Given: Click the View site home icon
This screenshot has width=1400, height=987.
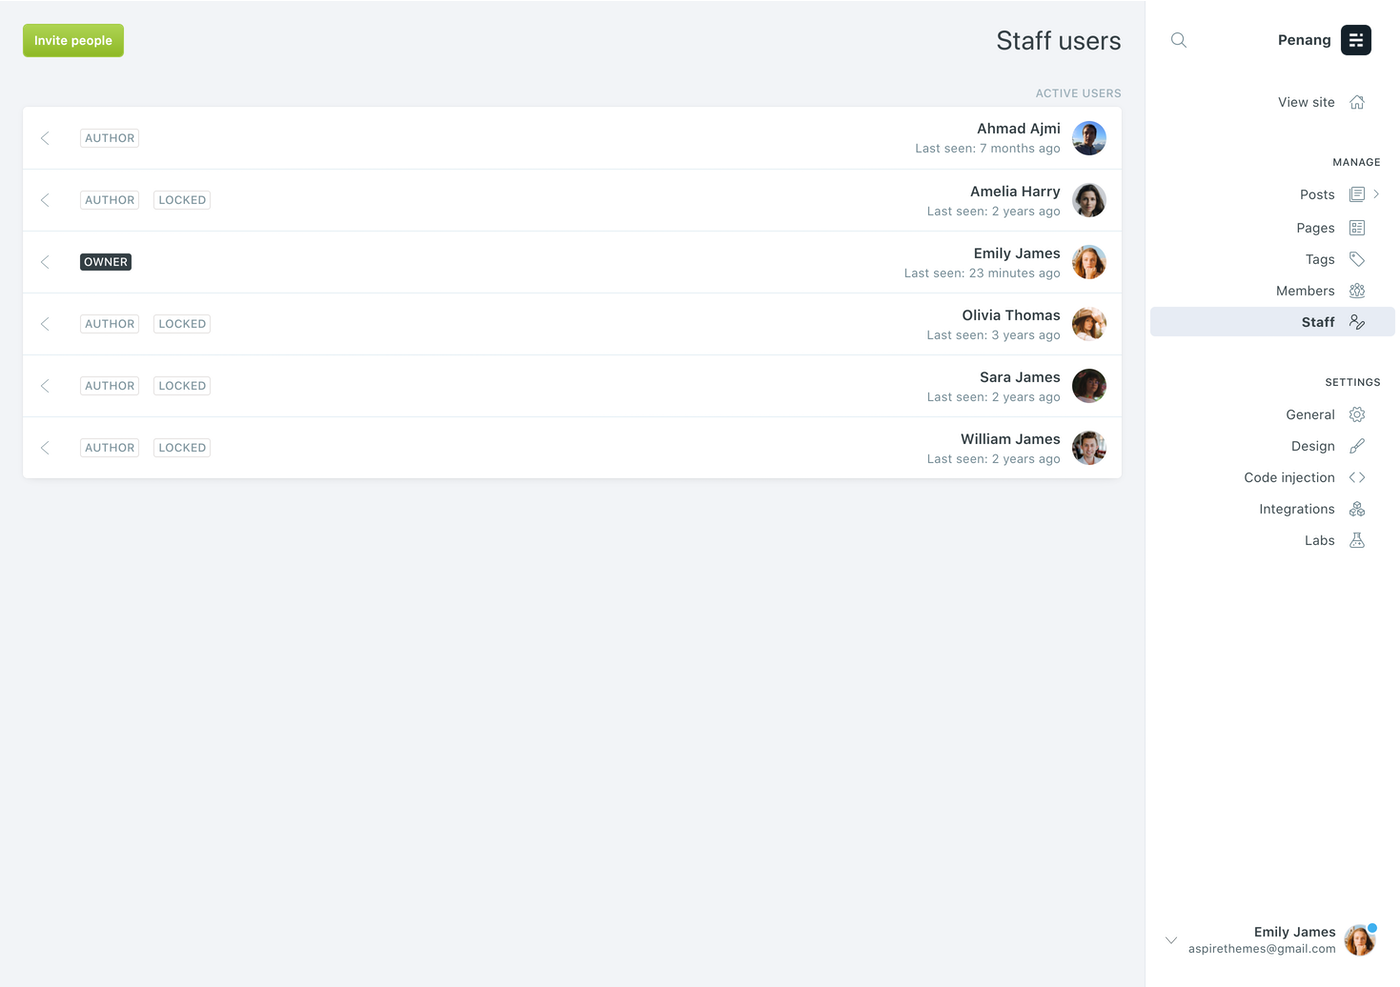Looking at the screenshot, I should click(1357, 102).
